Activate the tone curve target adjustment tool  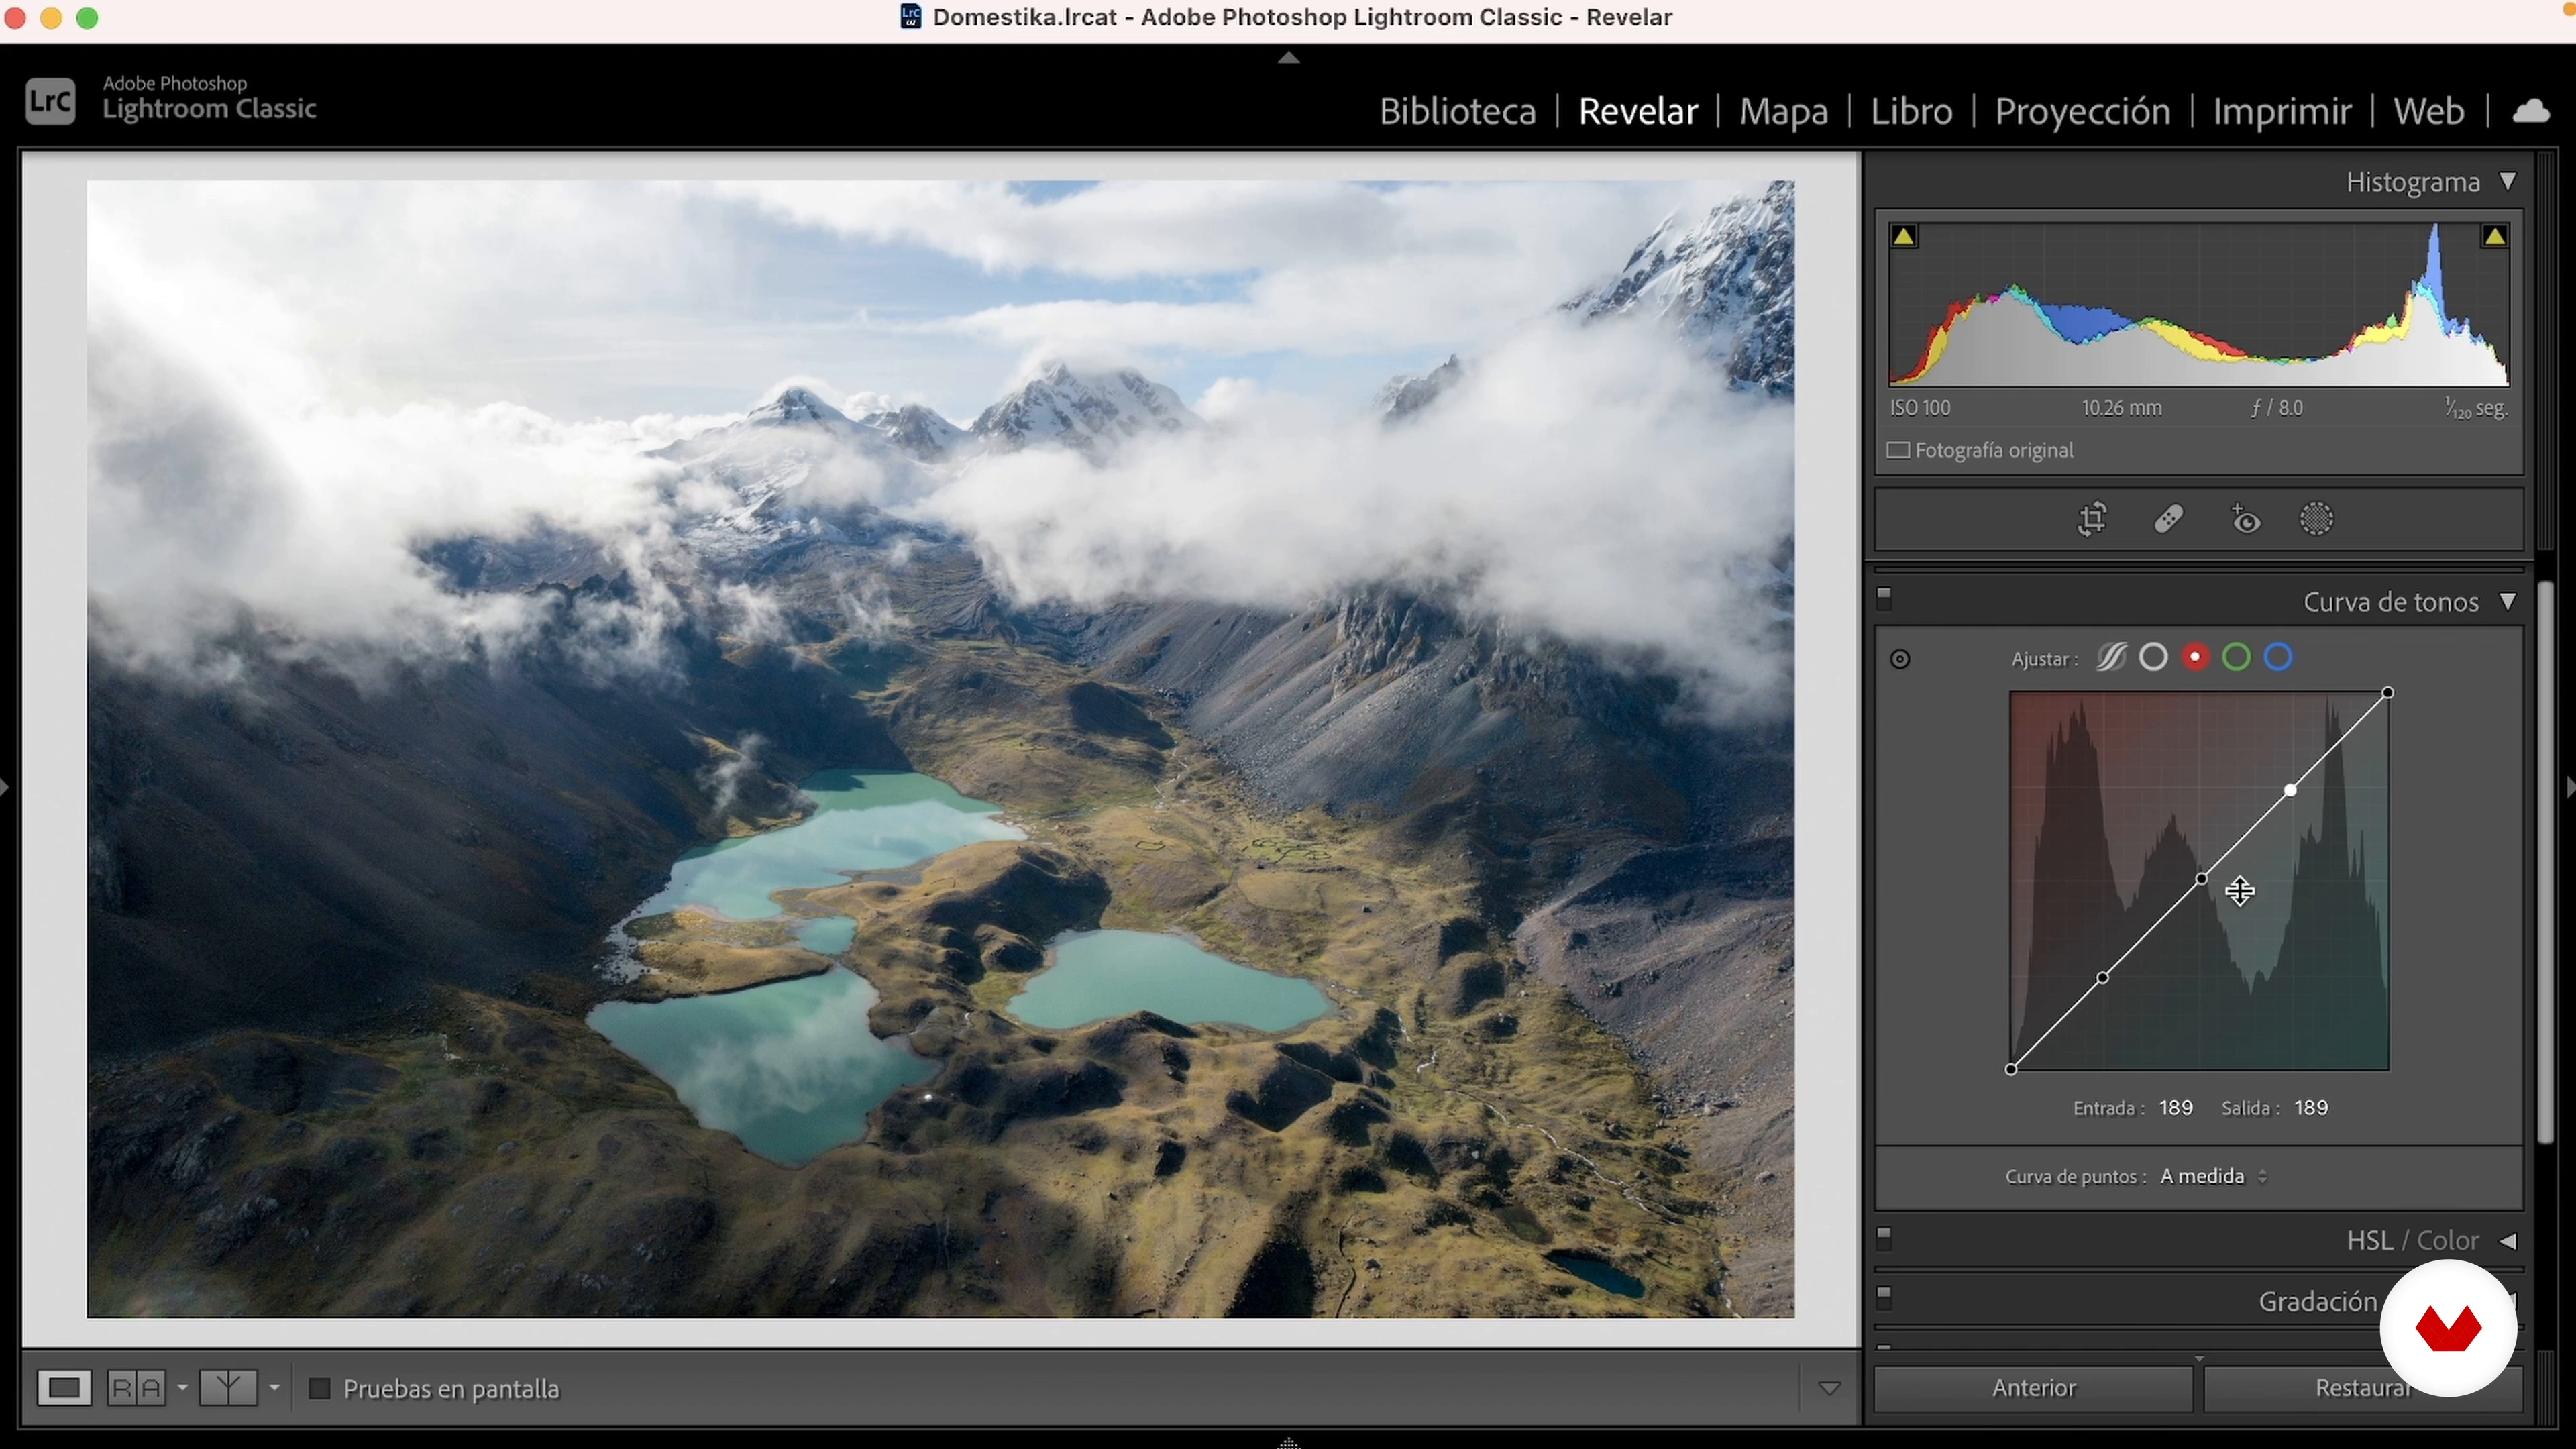tap(1900, 659)
